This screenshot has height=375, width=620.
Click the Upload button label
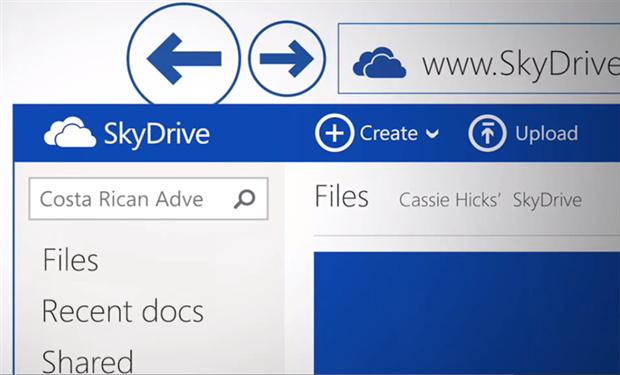pos(546,133)
